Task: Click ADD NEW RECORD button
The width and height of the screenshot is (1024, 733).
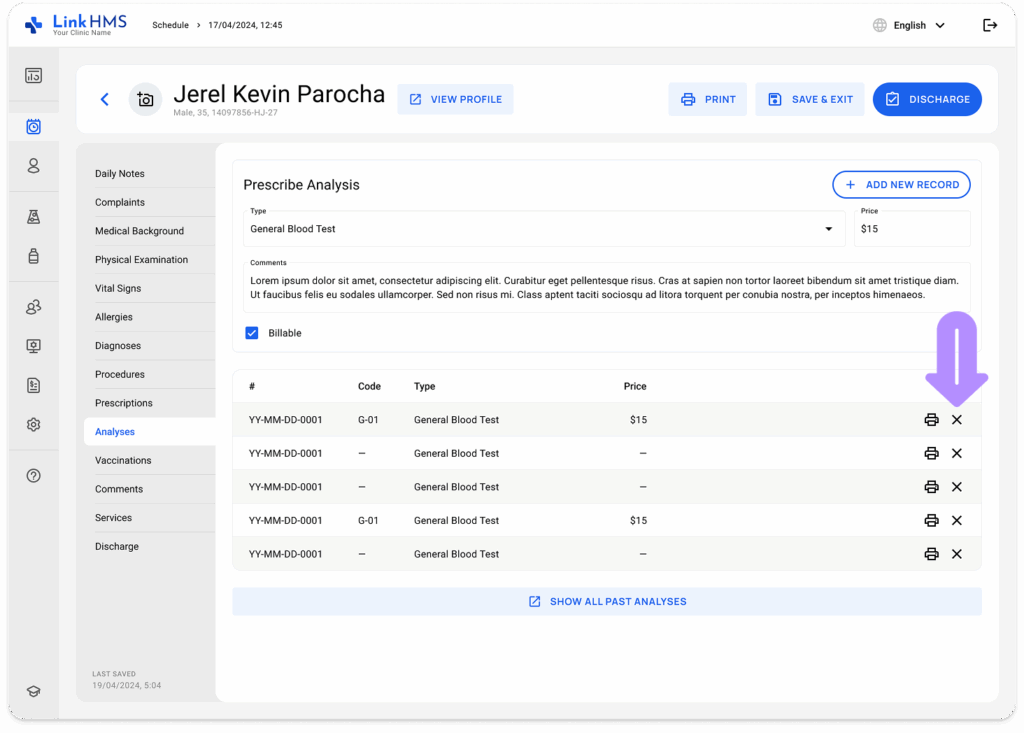Action: pyautogui.click(x=901, y=185)
